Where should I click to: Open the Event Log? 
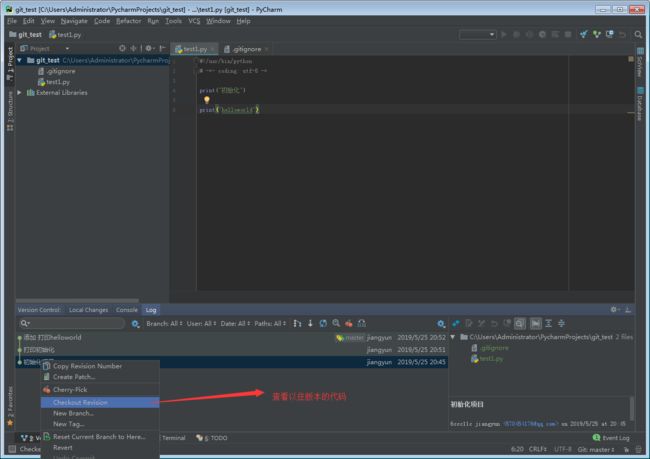pyautogui.click(x=611, y=438)
